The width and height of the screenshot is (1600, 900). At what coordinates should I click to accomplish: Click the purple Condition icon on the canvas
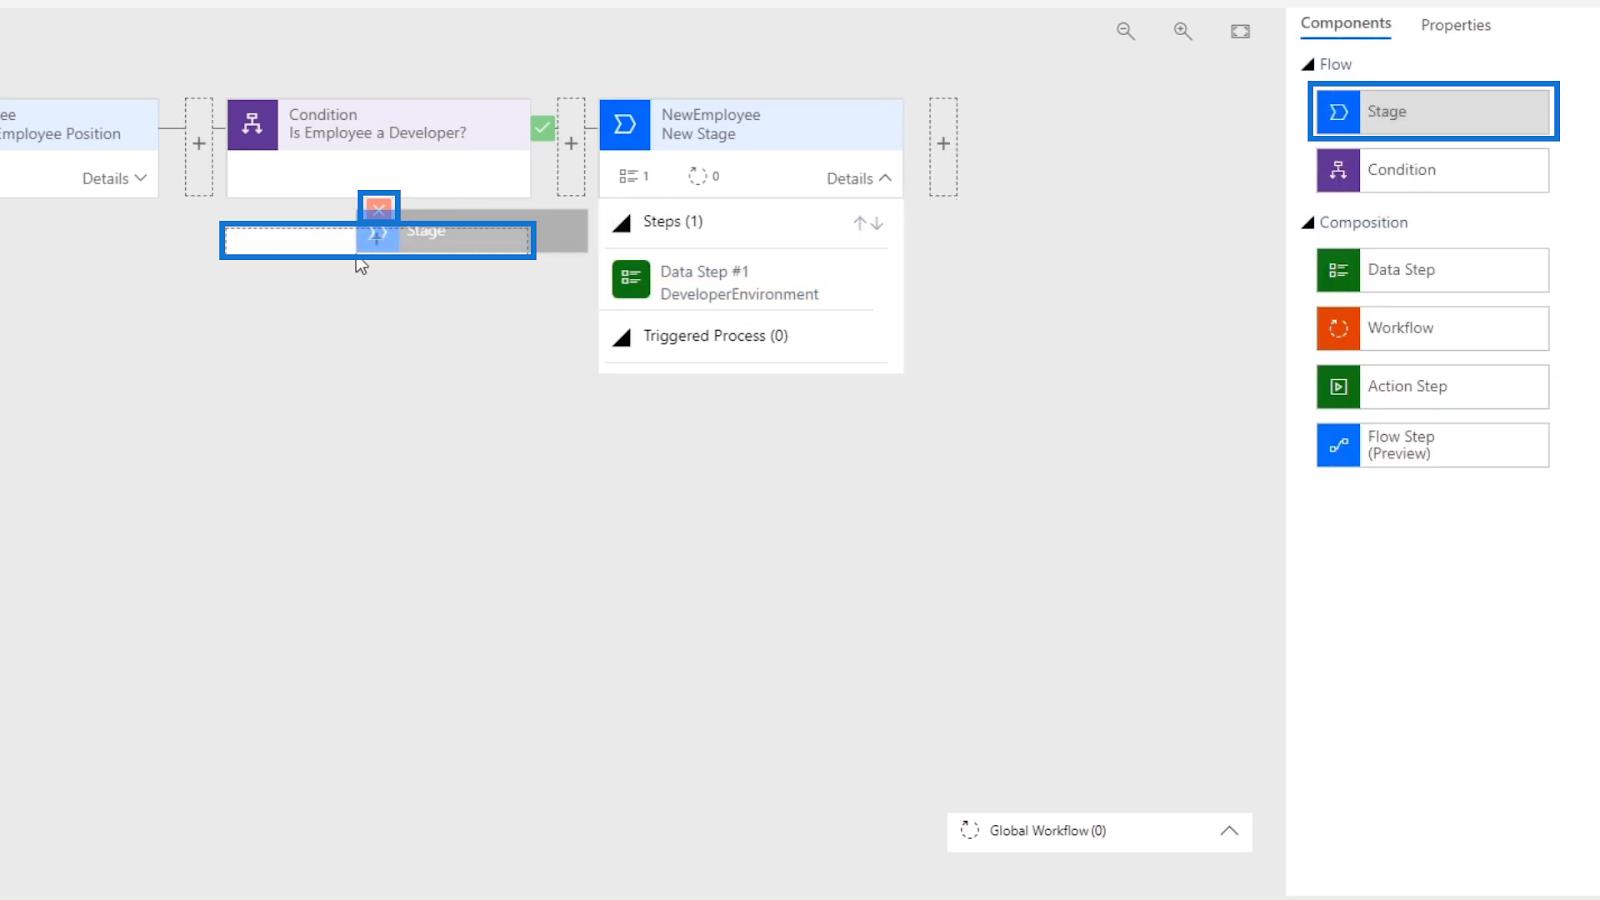pyautogui.click(x=252, y=124)
